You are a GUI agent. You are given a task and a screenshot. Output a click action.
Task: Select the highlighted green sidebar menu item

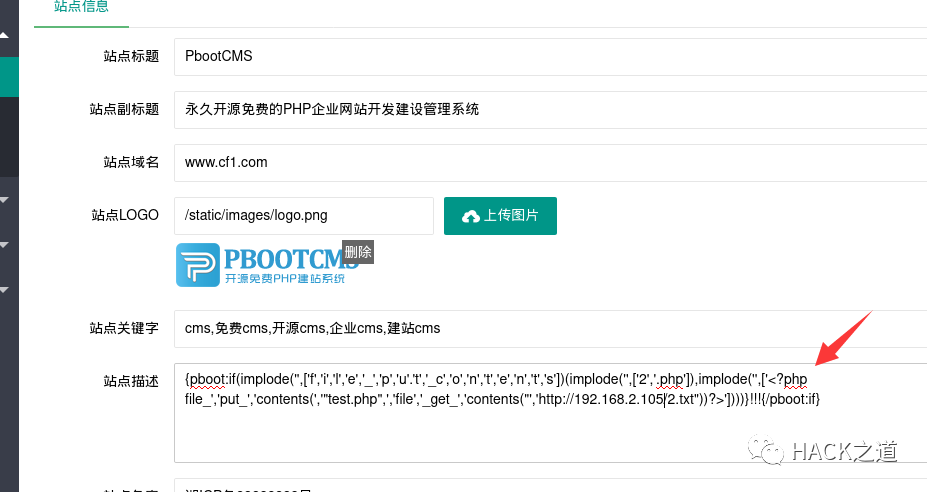click(9, 77)
